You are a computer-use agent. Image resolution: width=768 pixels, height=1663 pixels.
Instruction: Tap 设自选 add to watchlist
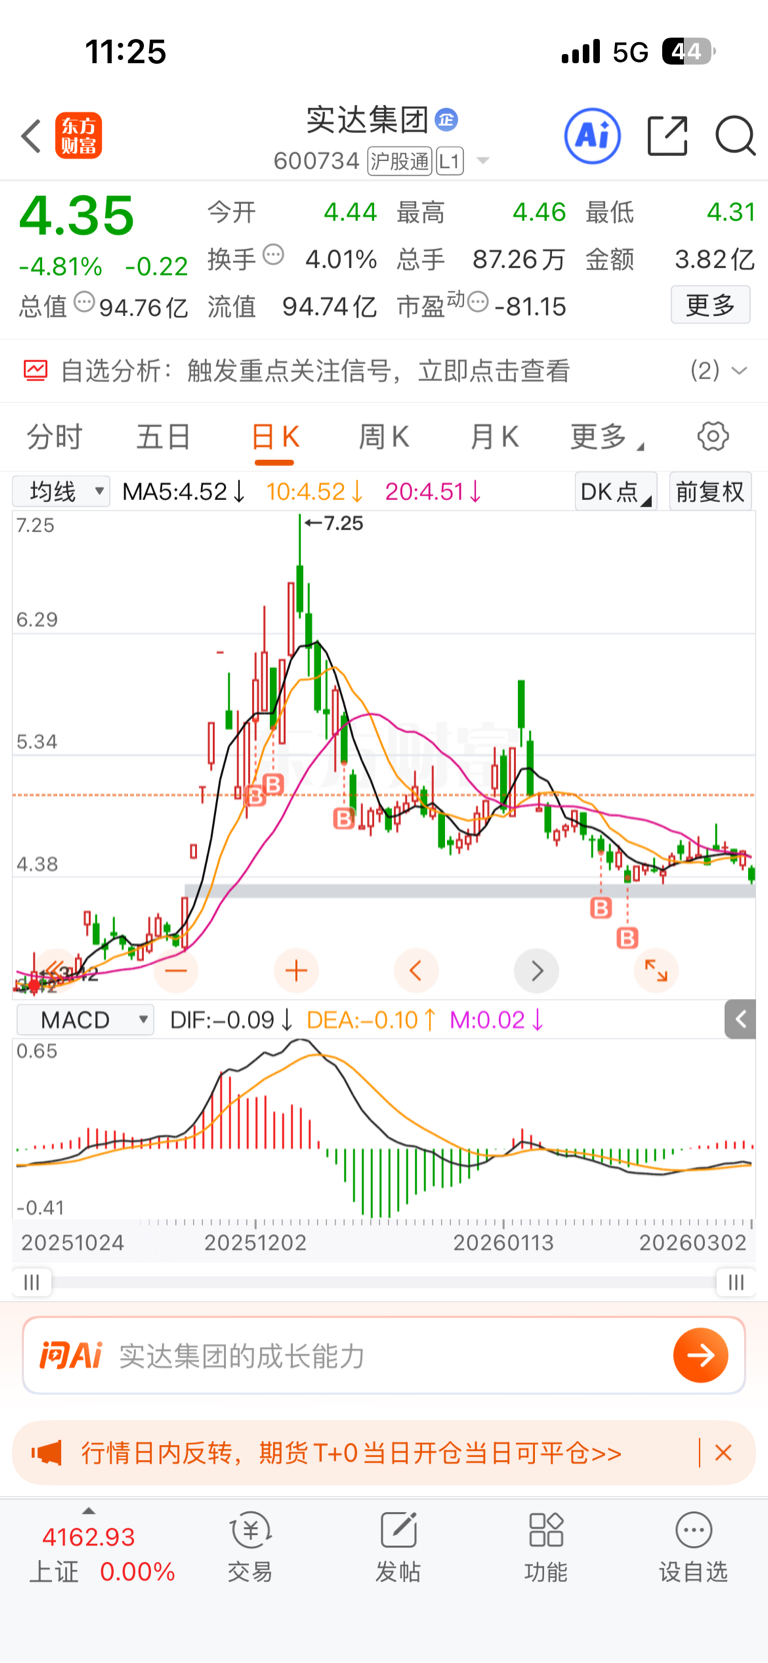693,1547
